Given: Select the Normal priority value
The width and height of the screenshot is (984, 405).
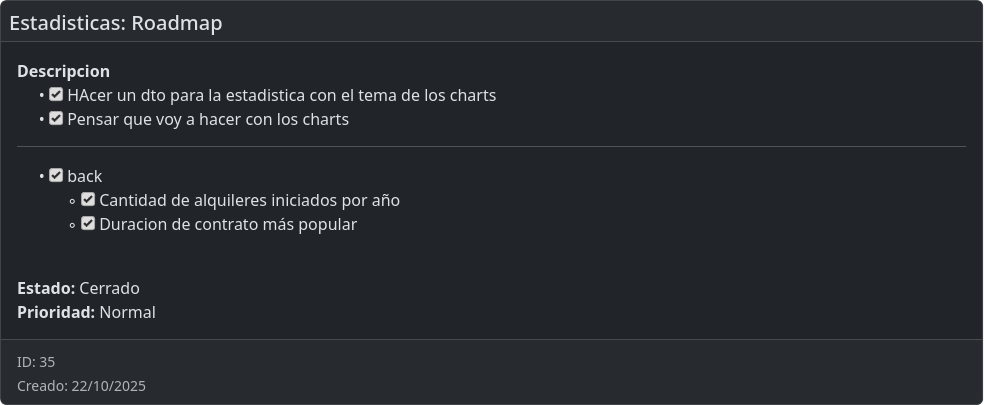Looking at the screenshot, I should (x=127, y=313).
